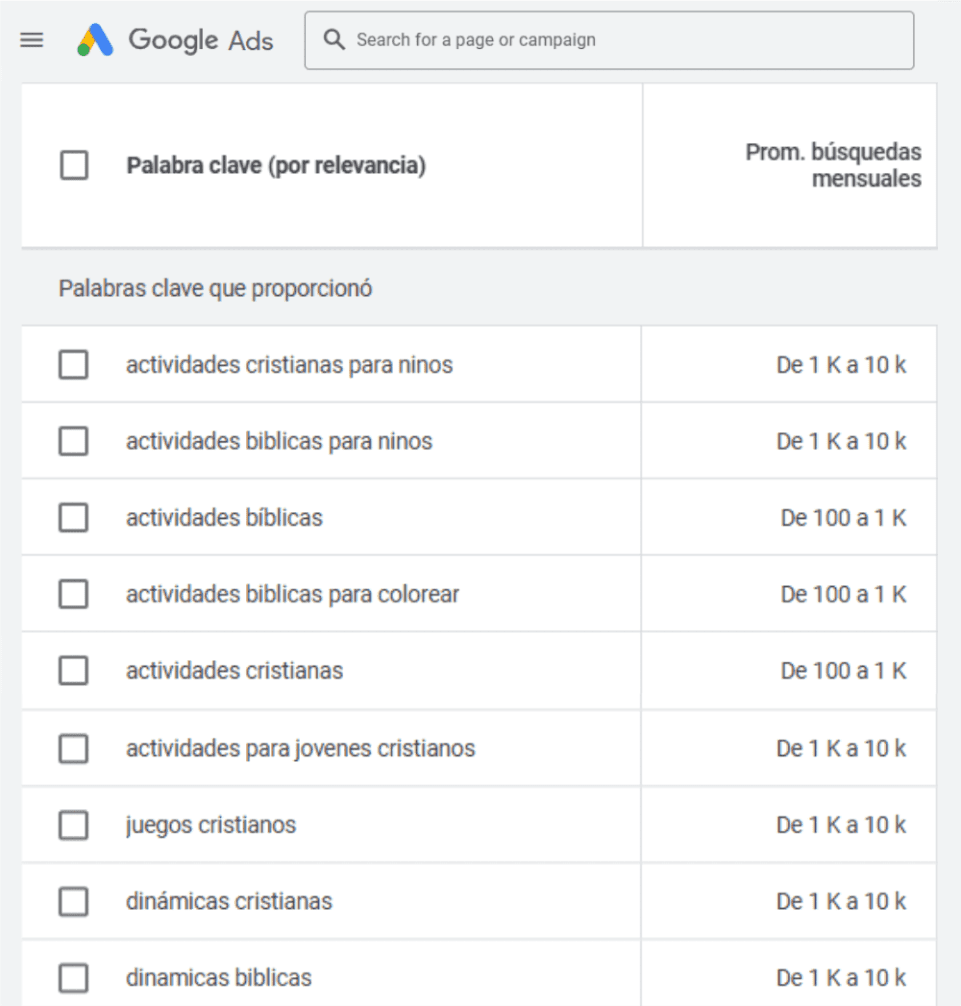Tick 'actividades biblicas para colorear' checkbox
Viewport: 961px width, 1006px height.
73,594
